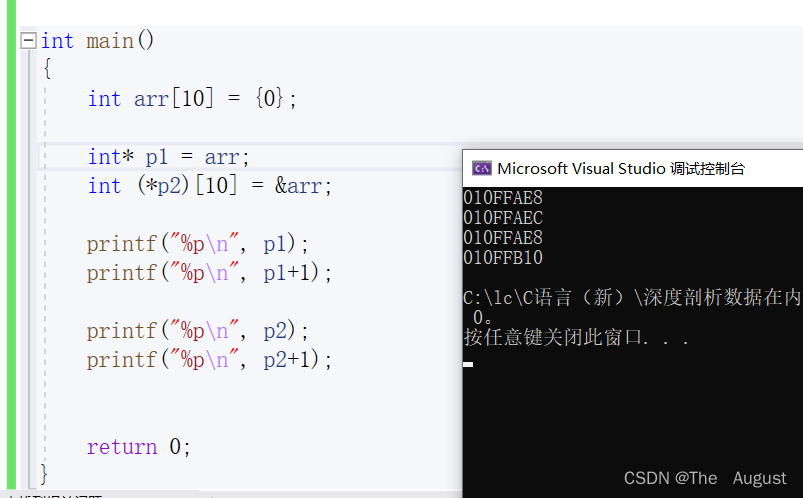Image resolution: width=803 pixels, height=498 pixels.
Task: Click the 'return 0;' line
Action: [x=139, y=447]
